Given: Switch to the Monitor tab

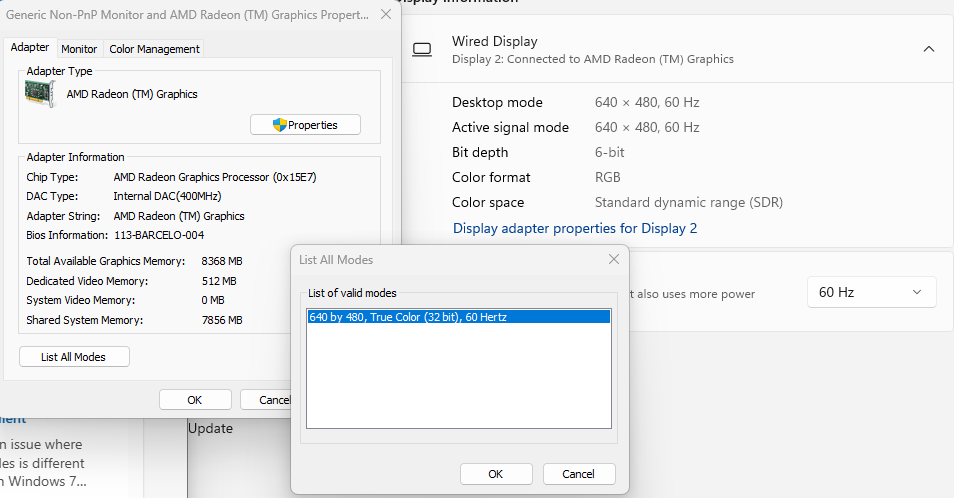Looking at the screenshot, I should [79, 49].
